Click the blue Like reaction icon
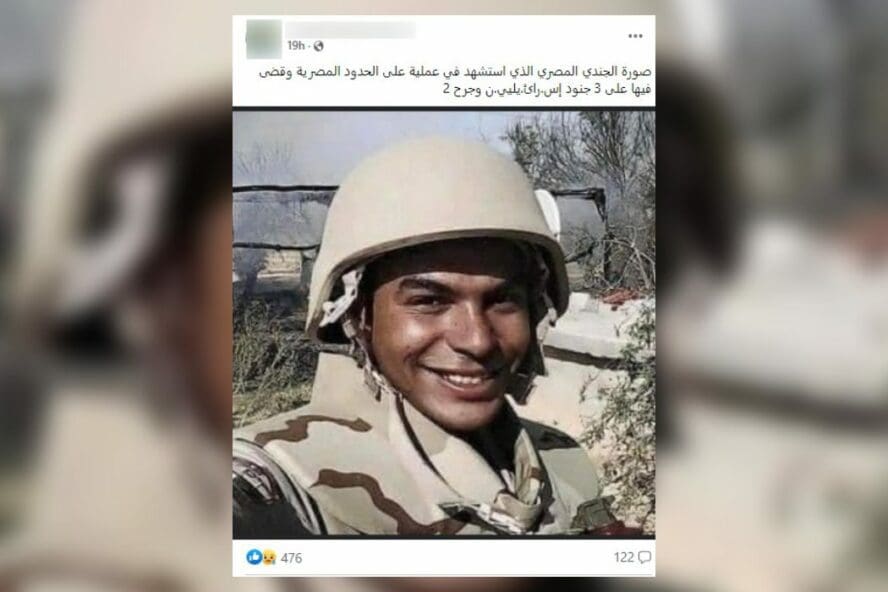This screenshot has width=888, height=592. coord(254,557)
